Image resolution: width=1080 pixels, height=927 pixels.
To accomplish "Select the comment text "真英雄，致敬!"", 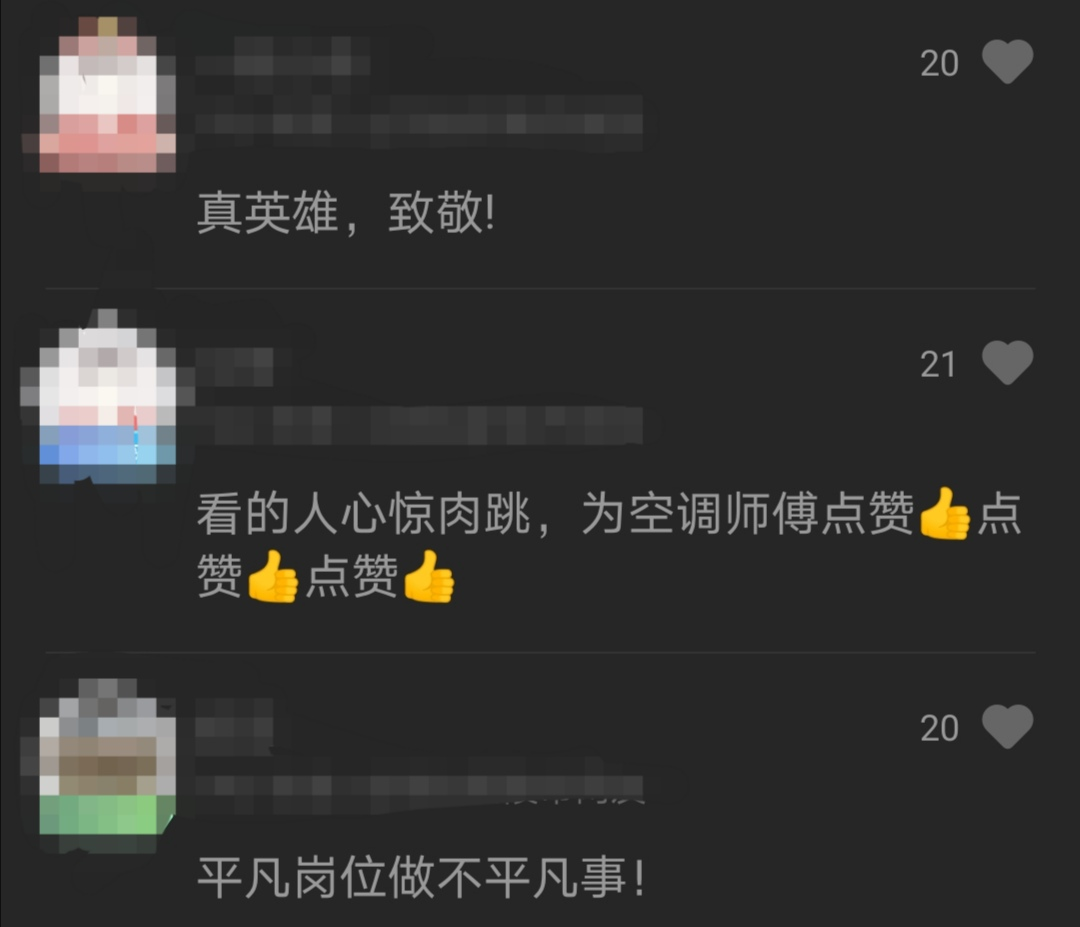I will [x=346, y=213].
